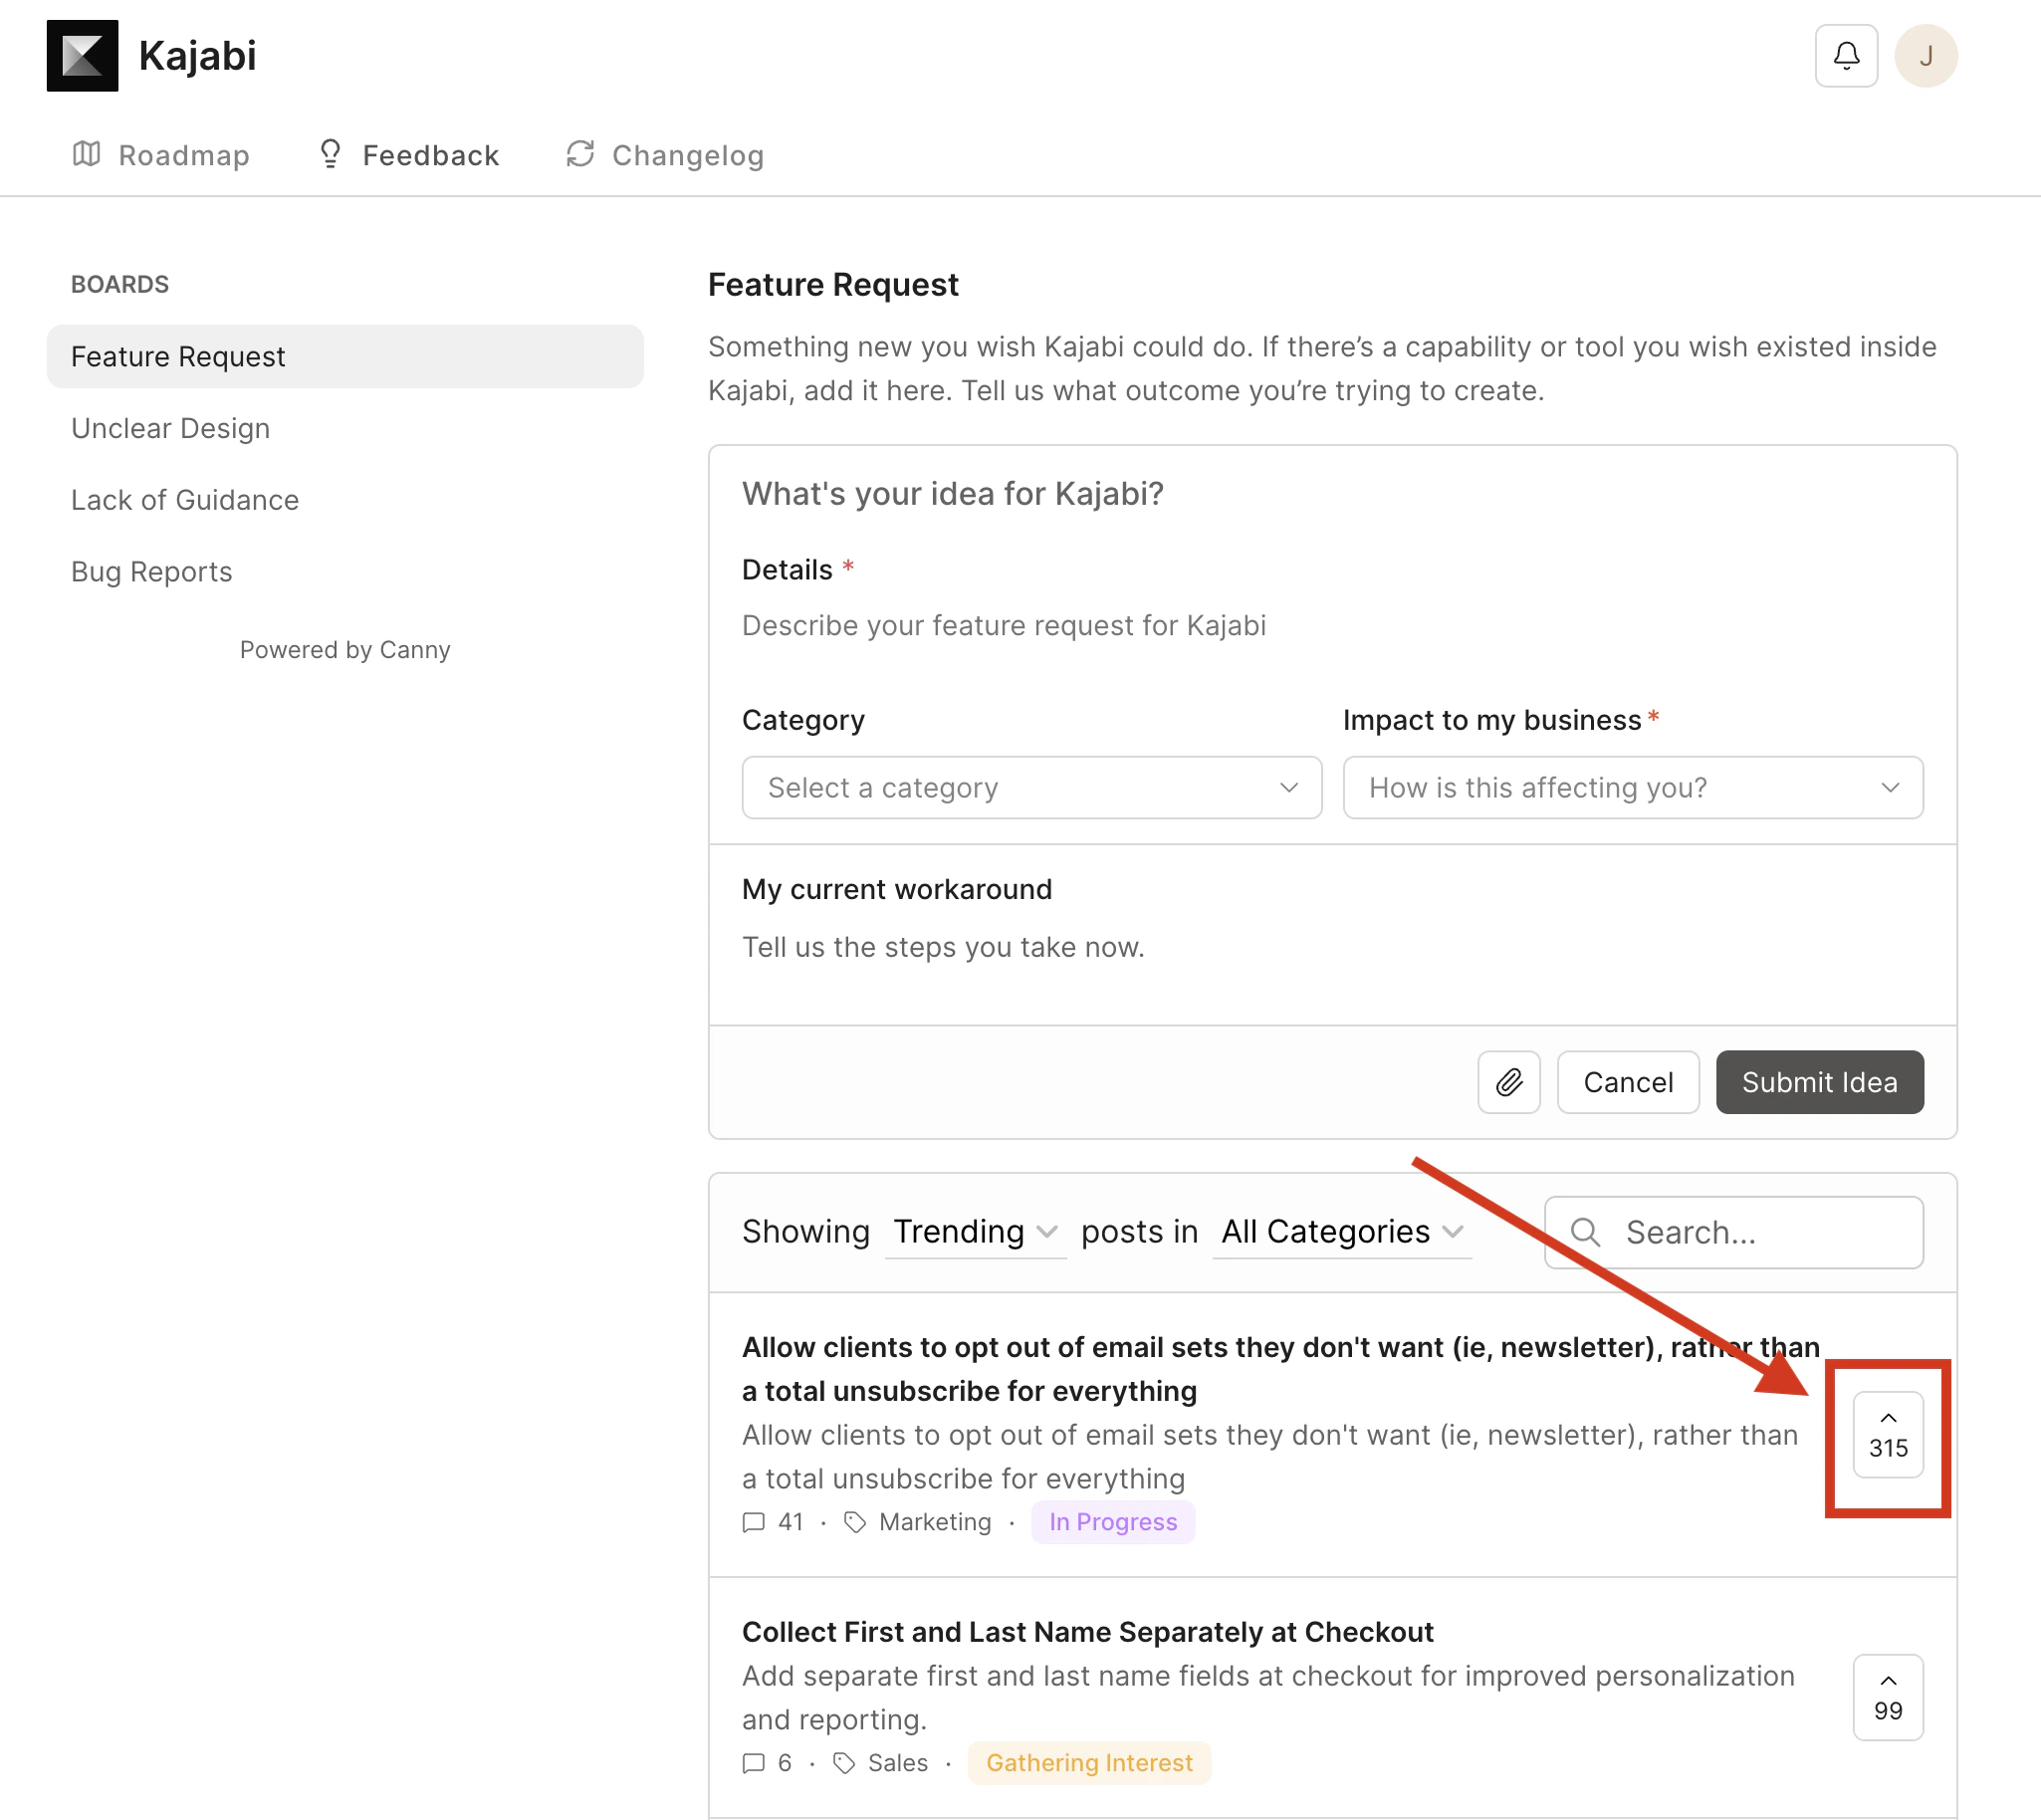
Task: Click the search magnifier icon
Action: tap(1585, 1232)
